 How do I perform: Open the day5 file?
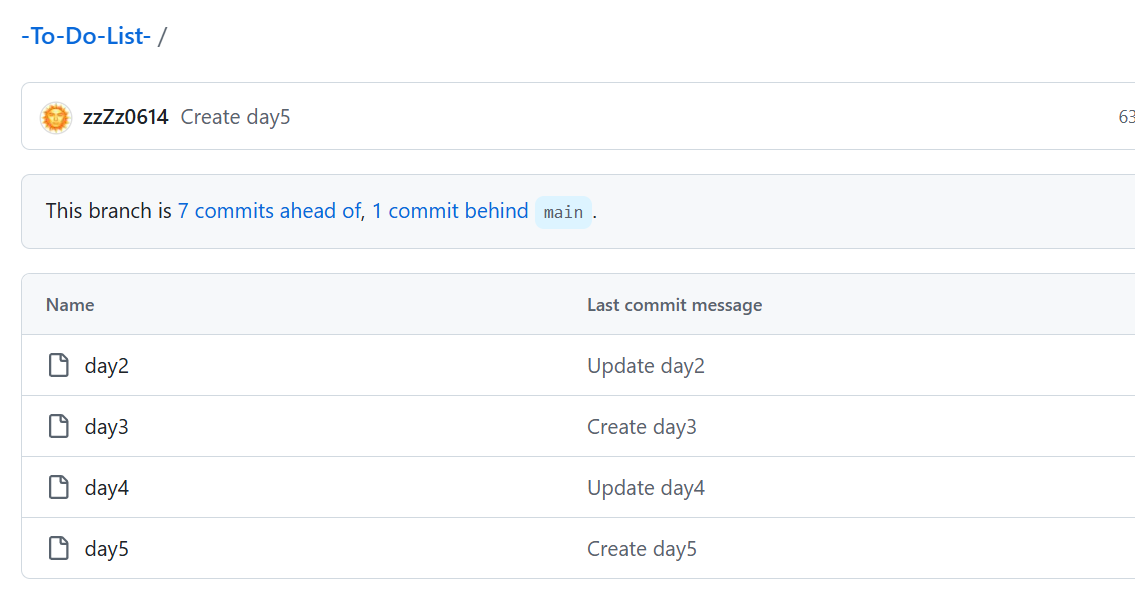pos(107,549)
